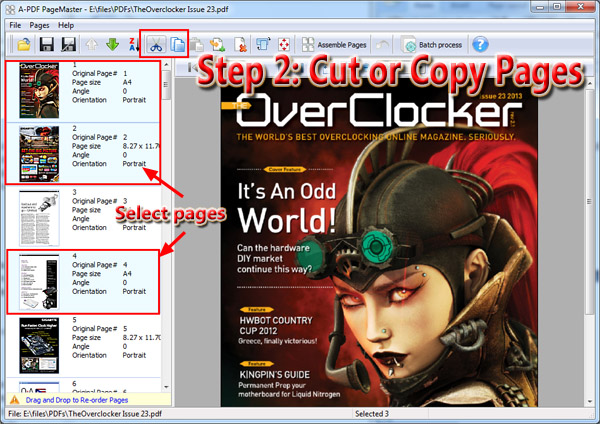600x424 pixels.
Task: Copy selected pages with the copy icon
Action: pyautogui.click(x=178, y=45)
